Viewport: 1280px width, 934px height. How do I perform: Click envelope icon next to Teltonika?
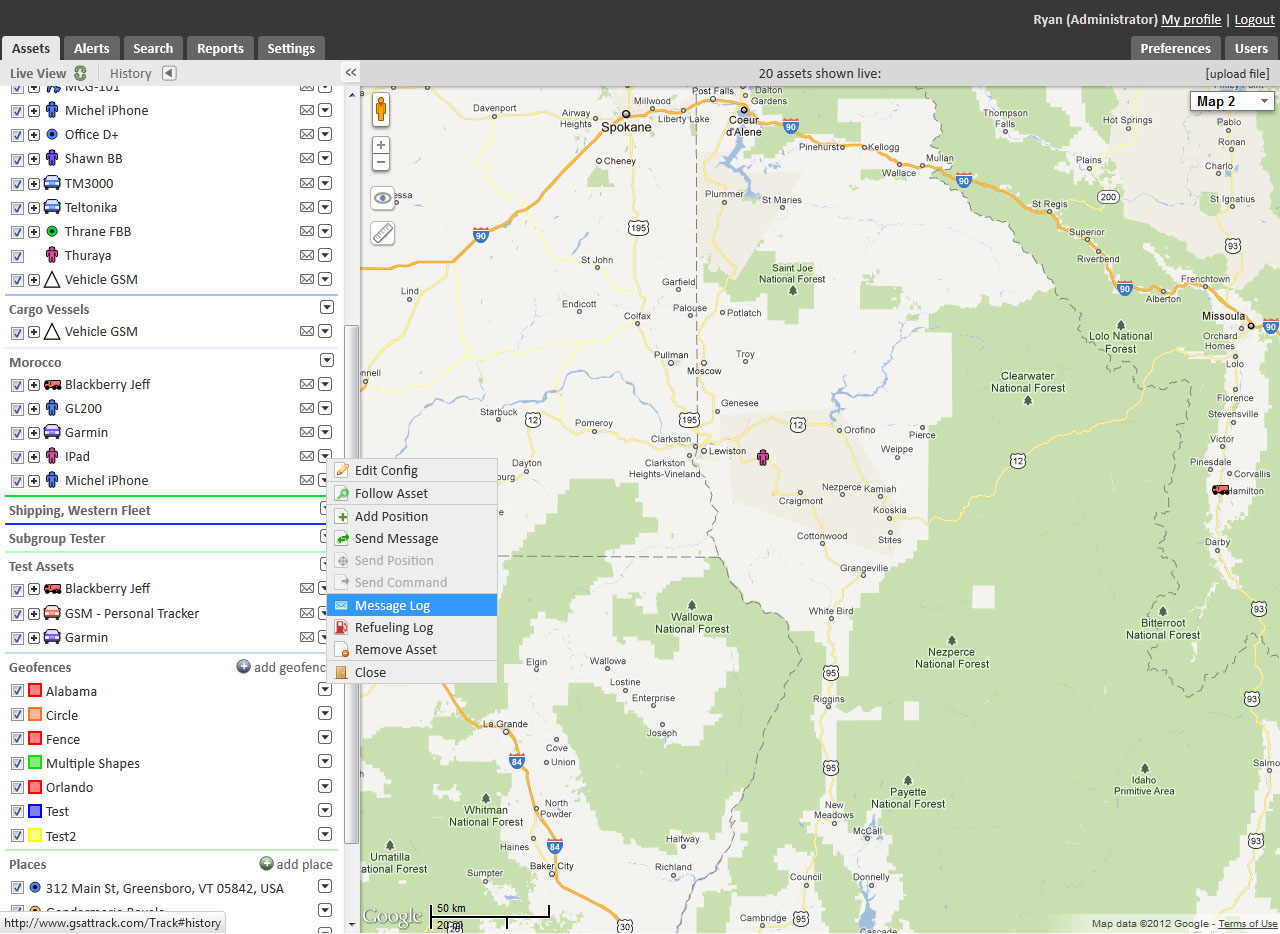coord(307,207)
